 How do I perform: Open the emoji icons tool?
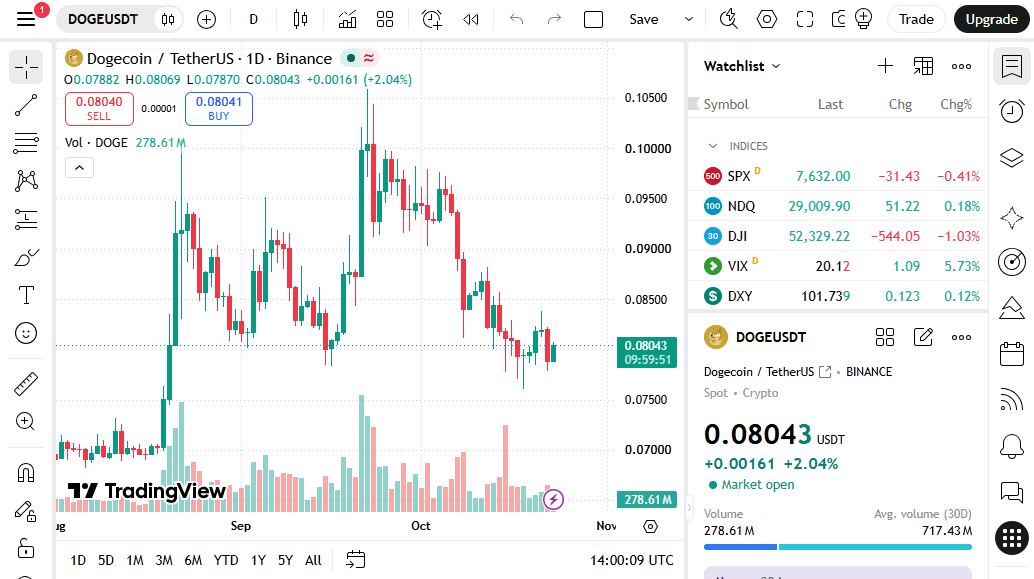[26, 333]
